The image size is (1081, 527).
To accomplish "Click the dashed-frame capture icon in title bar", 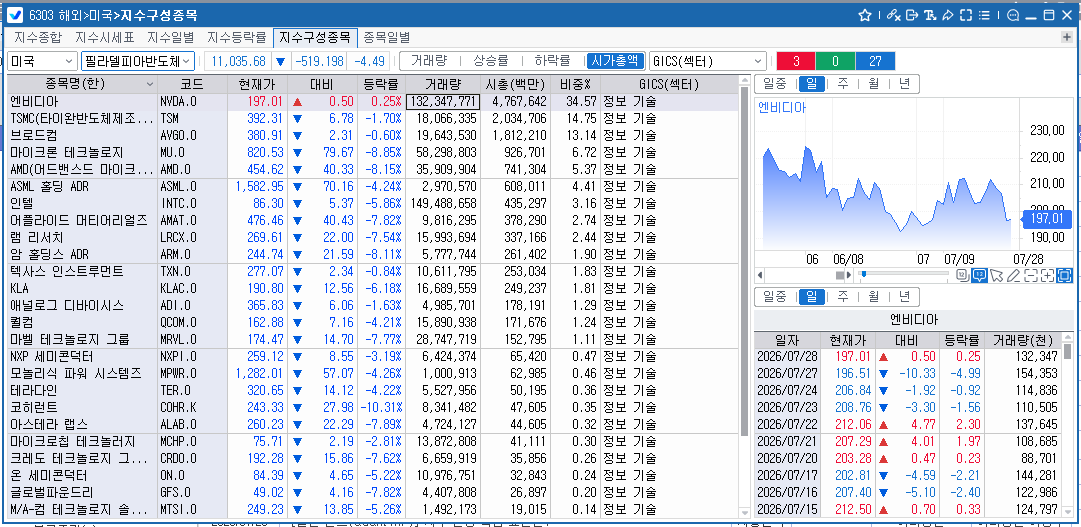I will [x=966, y=15].
